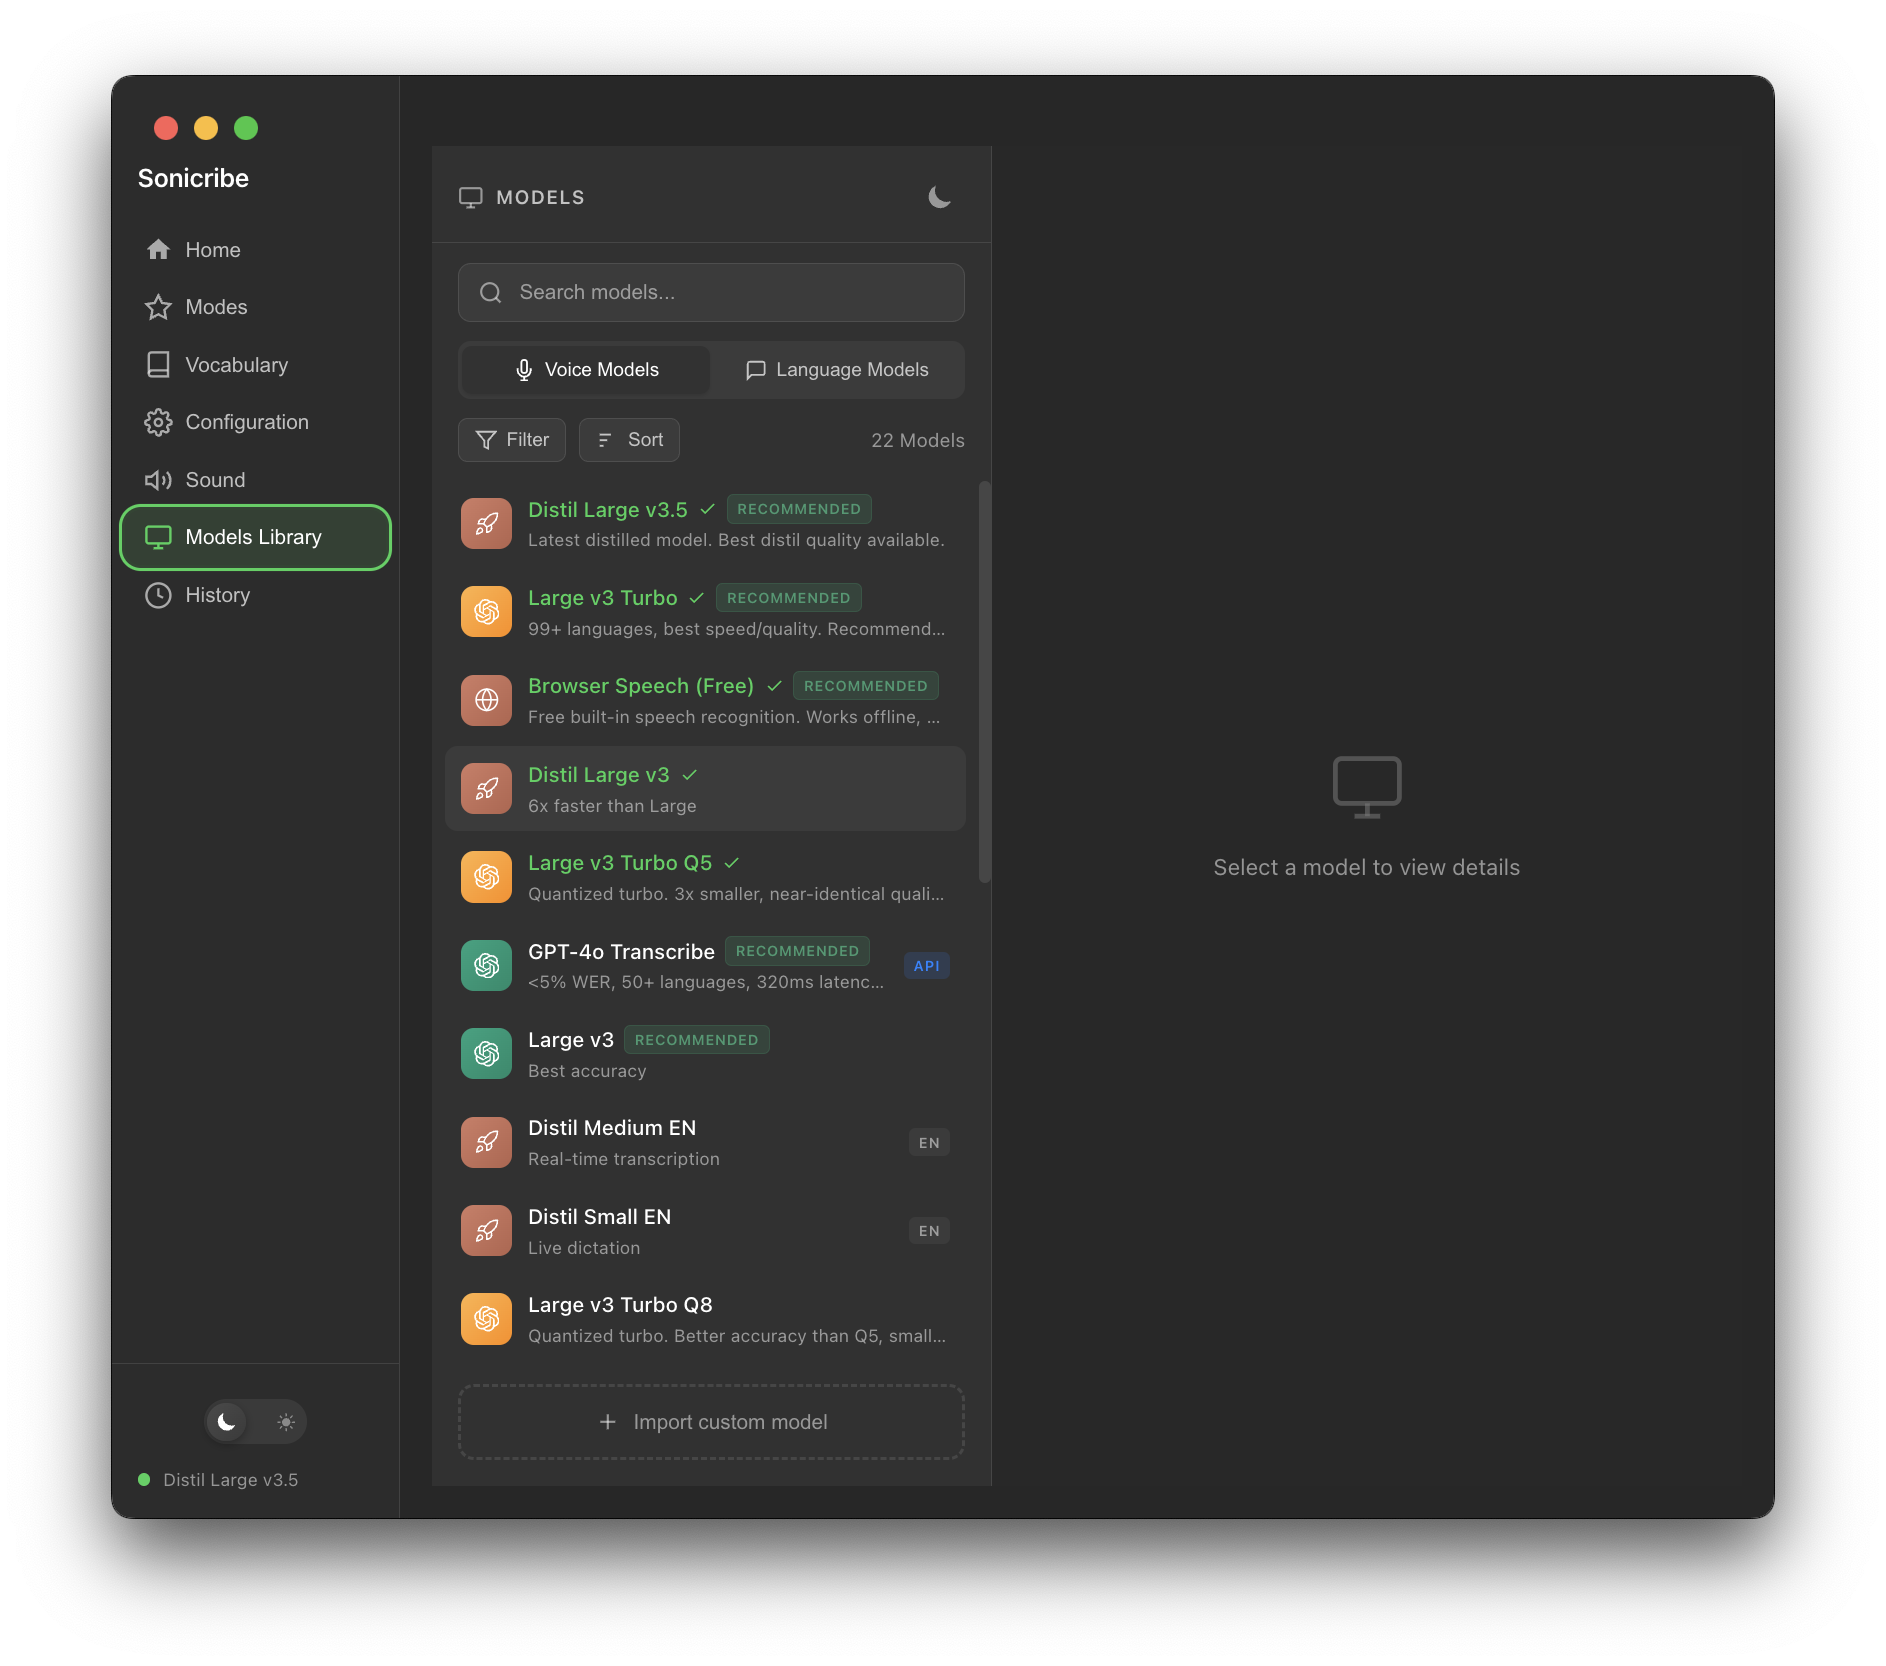This screenshot has width=1886, height=1666.
Task: Click the large monitor placeholder icon in the details pane
Action: 1366,787
